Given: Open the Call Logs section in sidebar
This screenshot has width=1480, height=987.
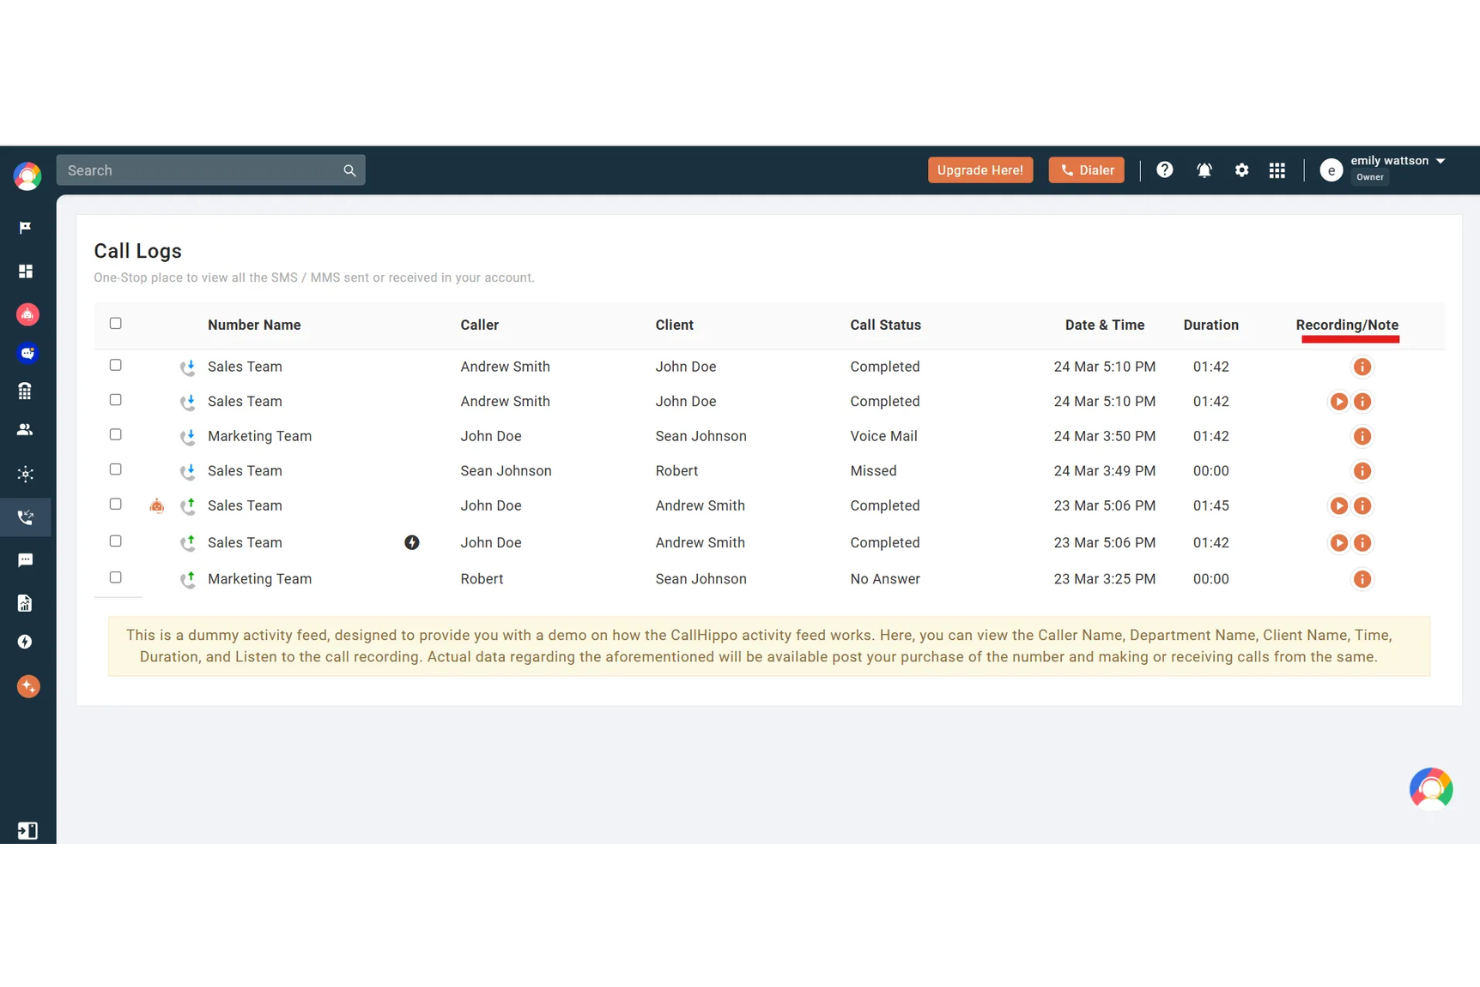Looking at the screenshot, I should point(27,517).
